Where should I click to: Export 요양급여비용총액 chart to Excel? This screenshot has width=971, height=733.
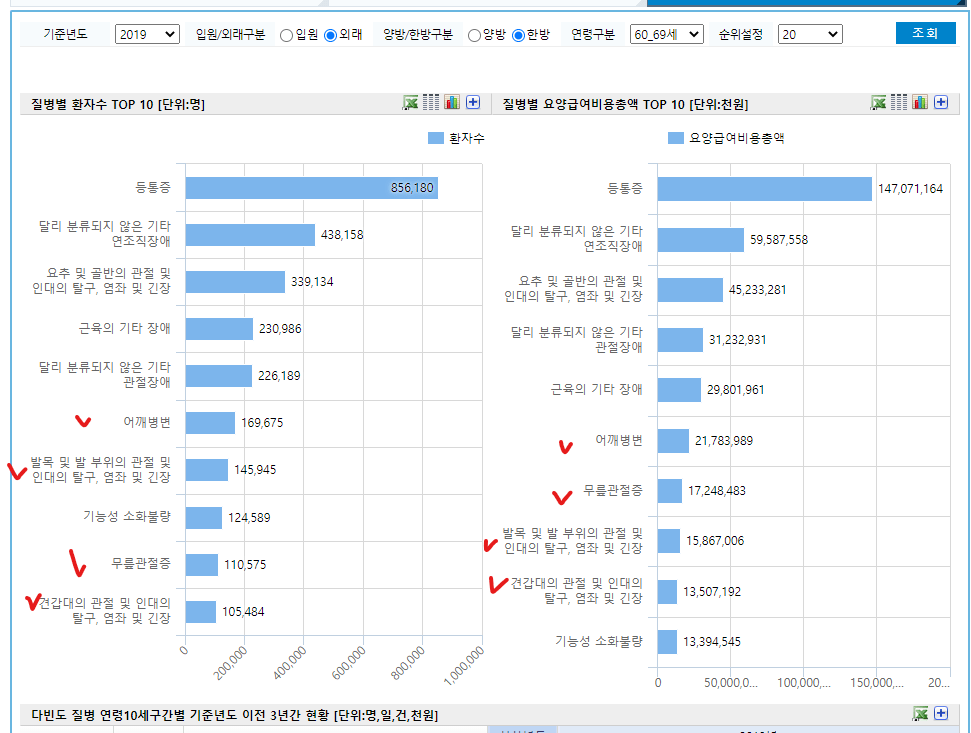tap(877, 101)
